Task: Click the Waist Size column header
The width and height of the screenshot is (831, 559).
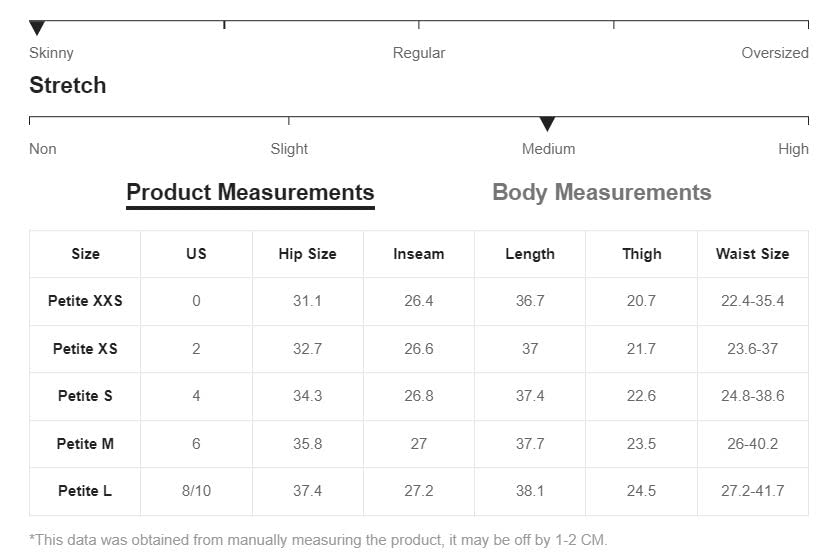Action: tap(752, 254)
